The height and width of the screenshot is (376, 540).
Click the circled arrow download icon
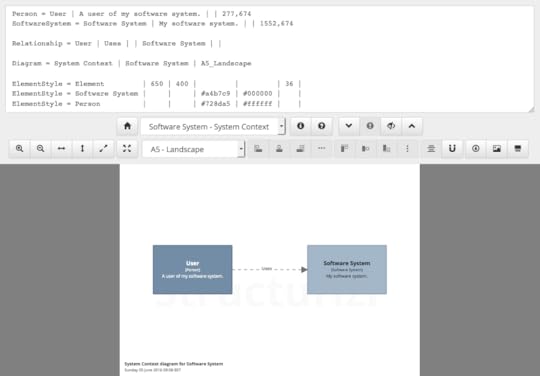(x=476, y=149)
